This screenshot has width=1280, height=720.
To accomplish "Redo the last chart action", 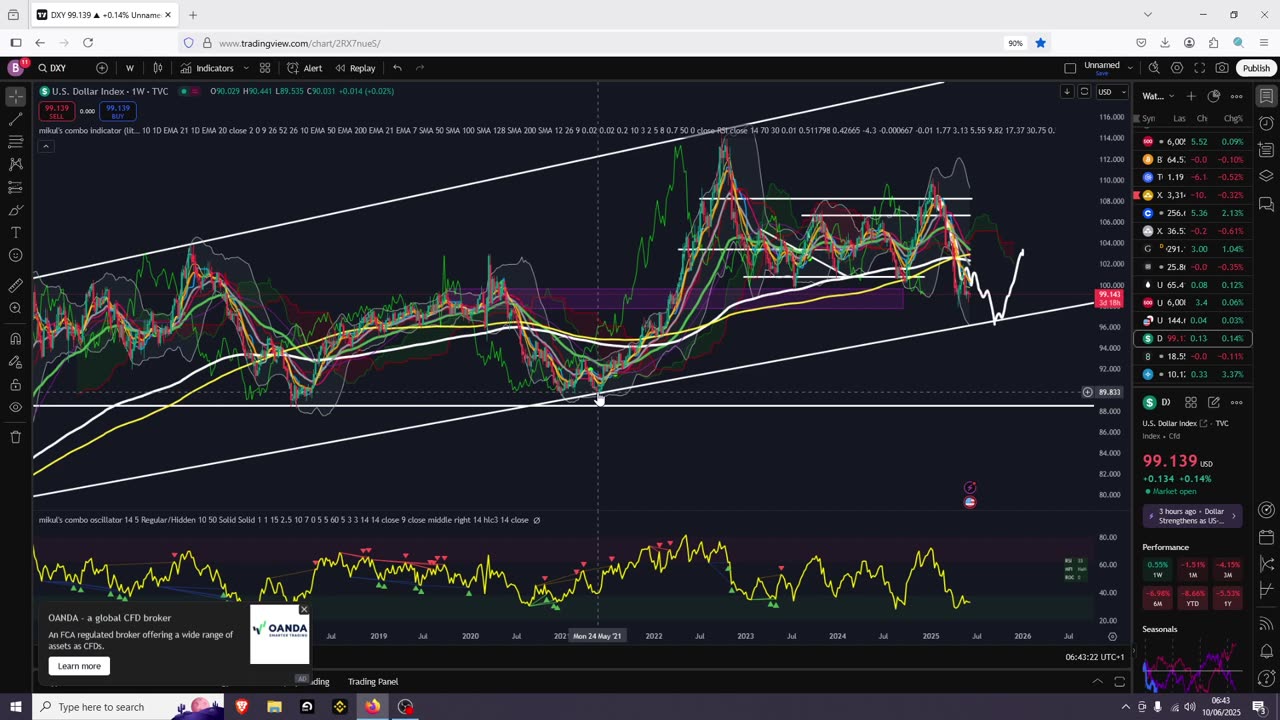I will click(x=420, y=68).
